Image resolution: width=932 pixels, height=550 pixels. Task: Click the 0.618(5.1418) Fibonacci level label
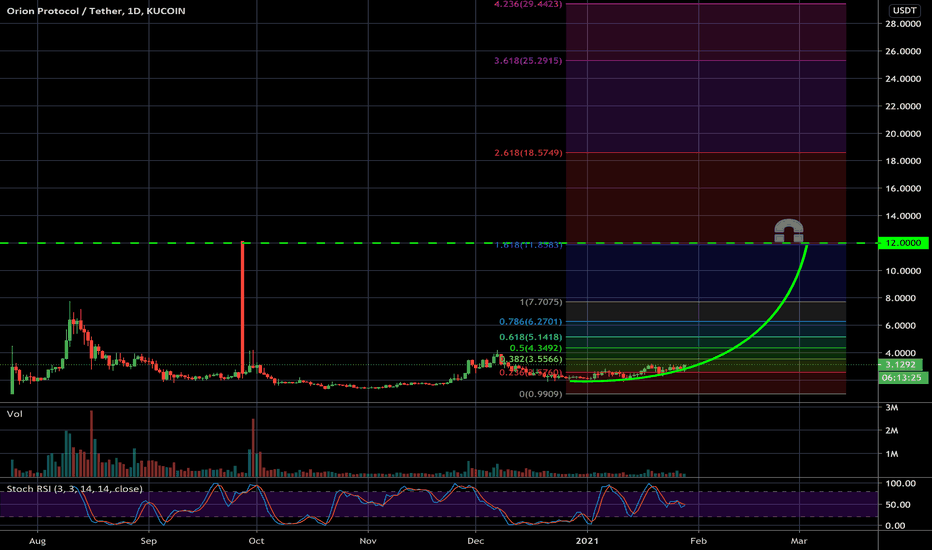[530, 337]
